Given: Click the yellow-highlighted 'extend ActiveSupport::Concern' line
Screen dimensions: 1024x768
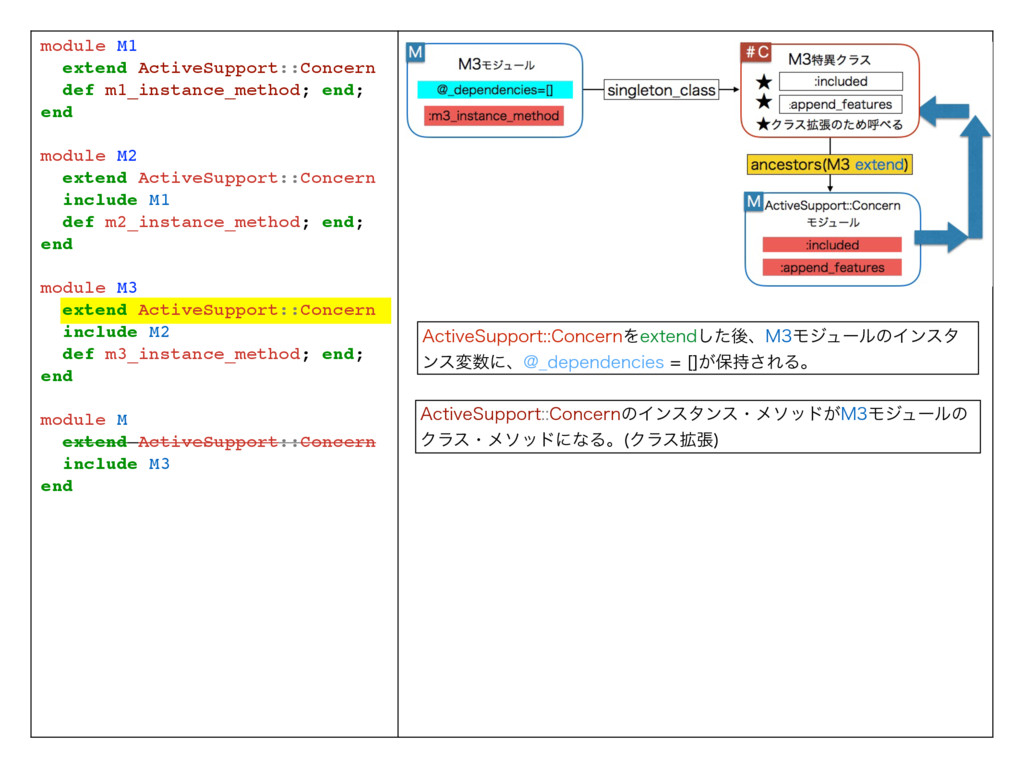Looking at the screenshot, I should tap(225, 310).
